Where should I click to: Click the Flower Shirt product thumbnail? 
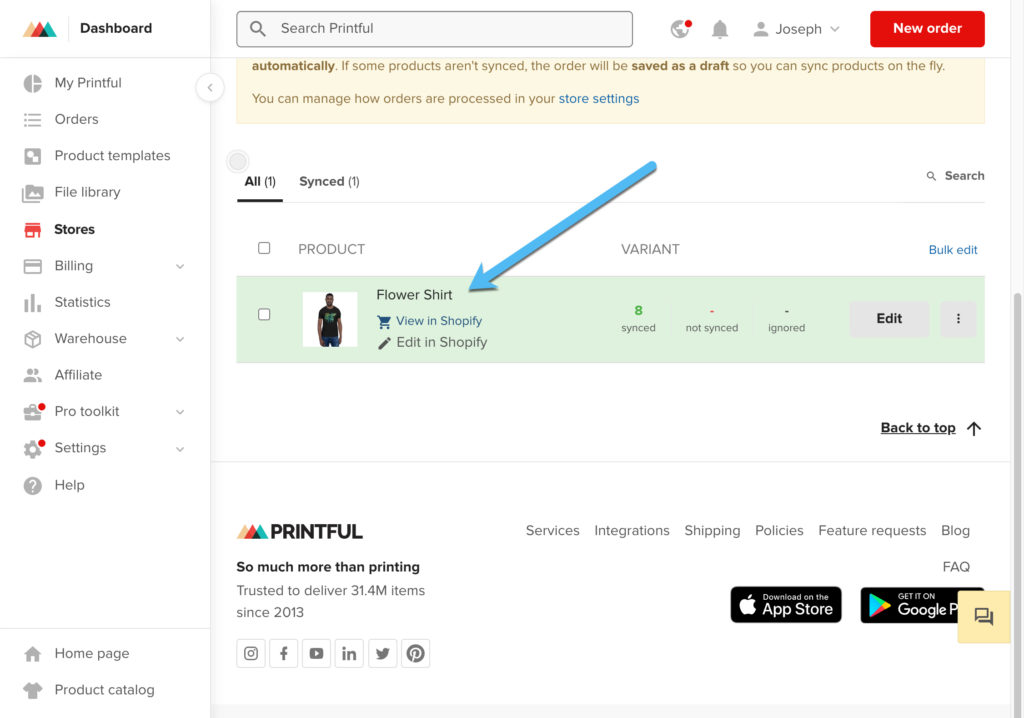pyautogui.click(x=330, y=319)
